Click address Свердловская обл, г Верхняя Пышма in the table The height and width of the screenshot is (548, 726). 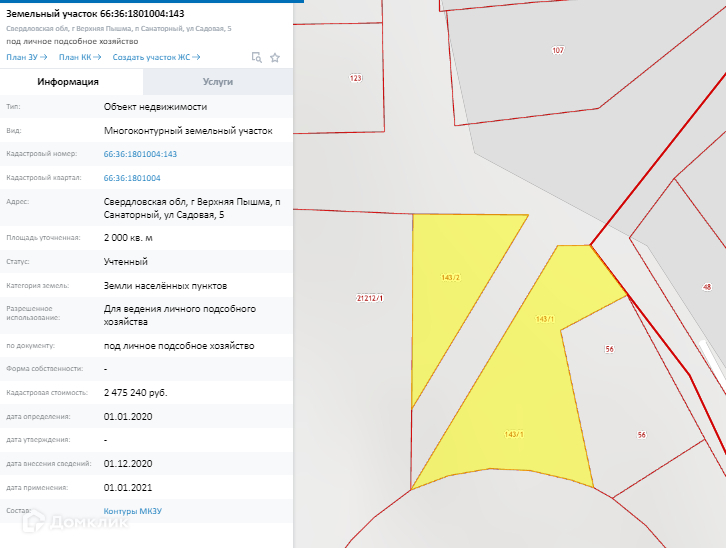coord(192,208)
